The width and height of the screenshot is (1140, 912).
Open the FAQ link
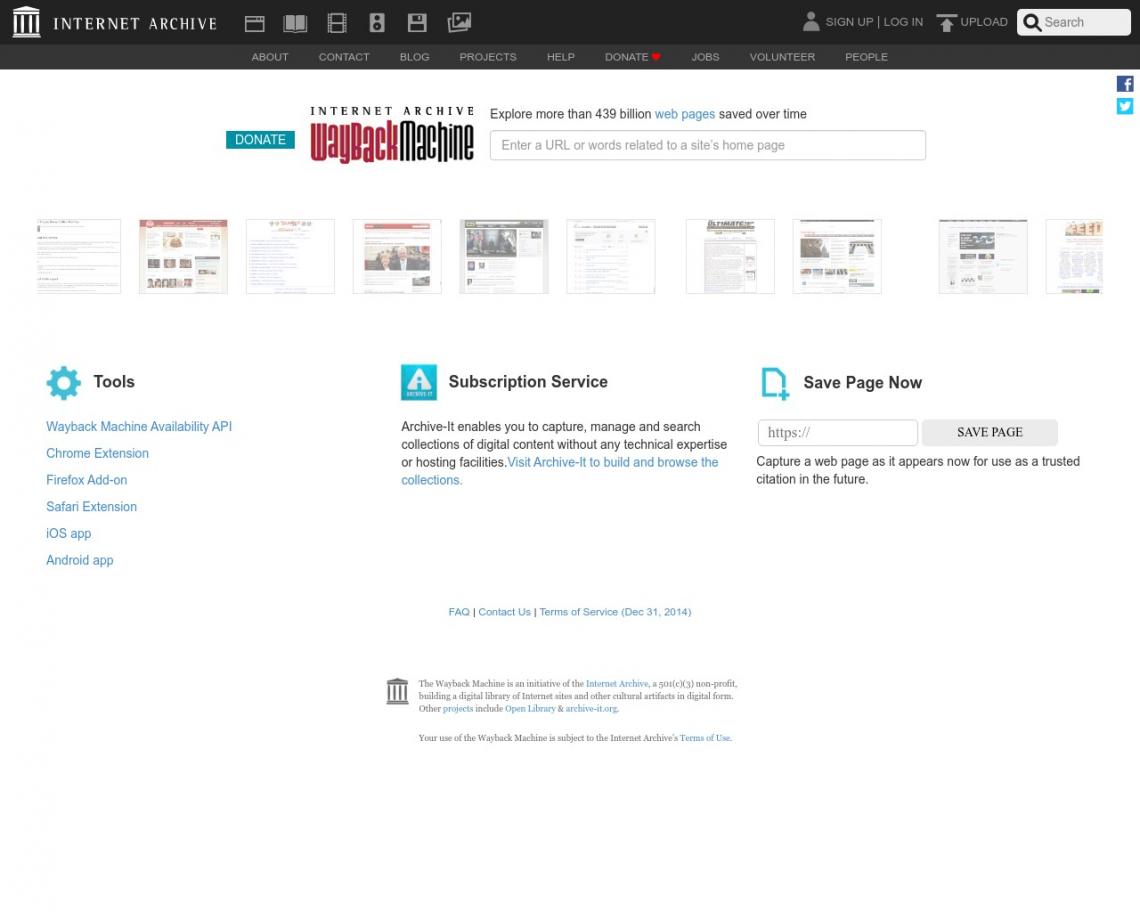coord(459,612)
